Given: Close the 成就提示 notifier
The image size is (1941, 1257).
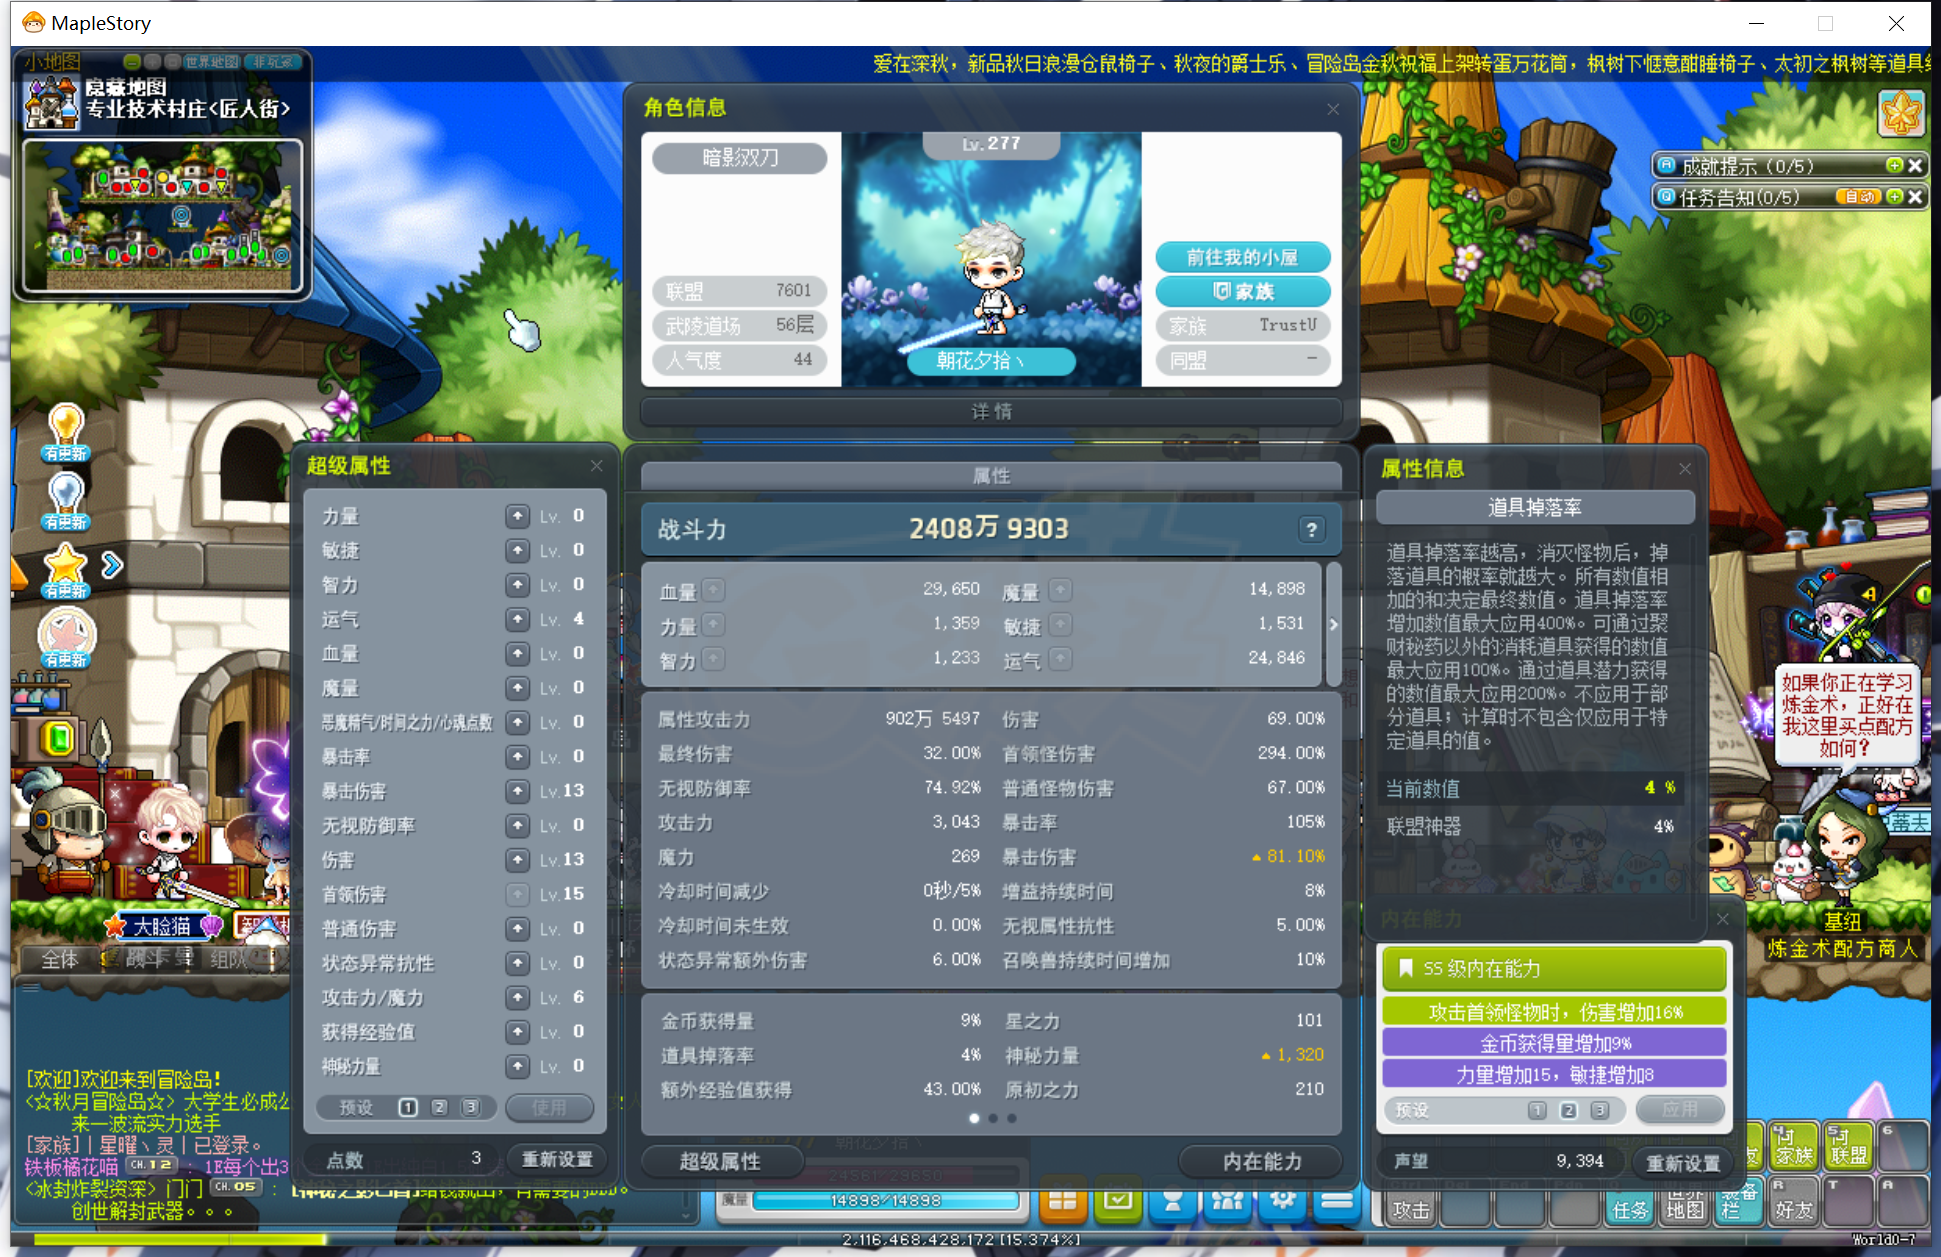Looking at the screenshot, I should pyautogui.click(x=1915, y=166).
